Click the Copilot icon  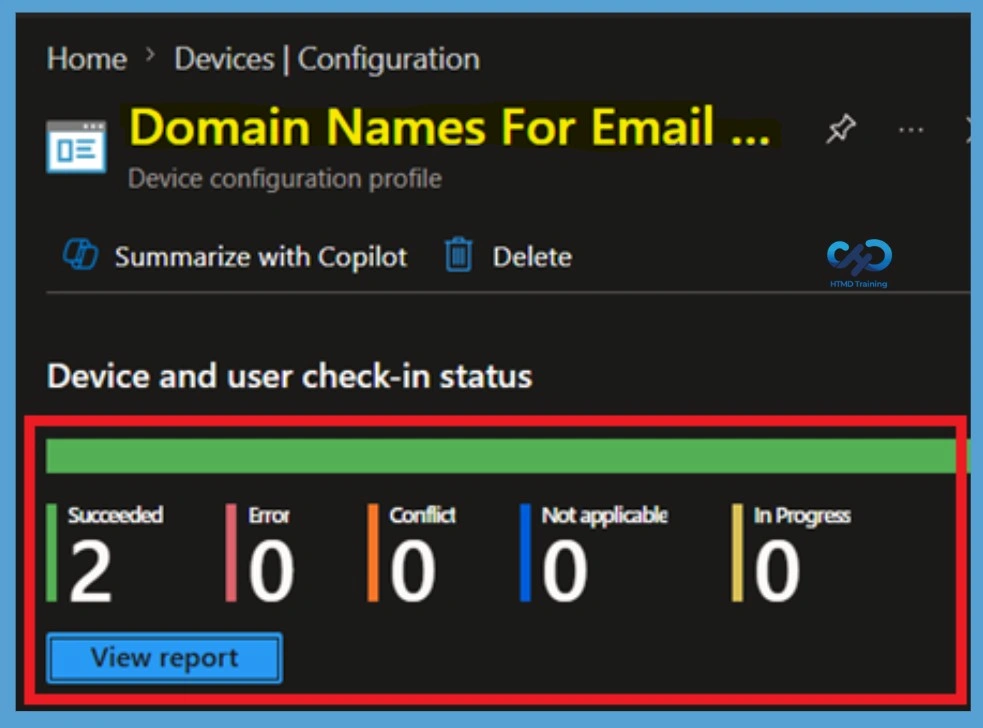[81, 255]
